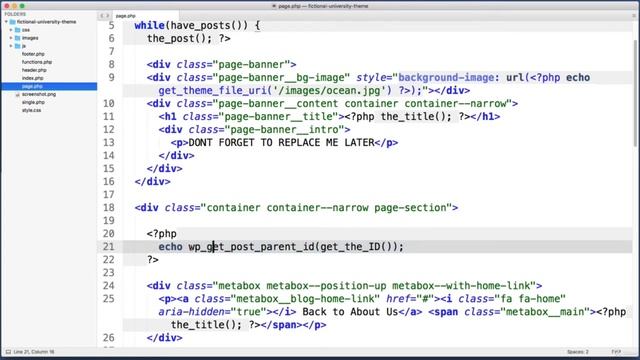
Task: Click line number 21 in the gutter
Action: (x=109, y=247)
